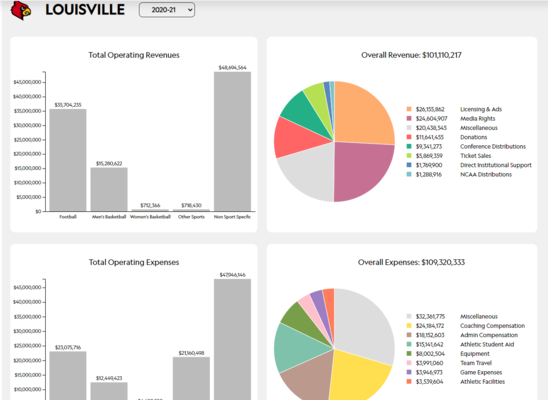Image resolution: width=548 pixels, height=400 pixels.
Task: Click the 'Athletic Student Aid' legend label
Action: tap(487, 344)
